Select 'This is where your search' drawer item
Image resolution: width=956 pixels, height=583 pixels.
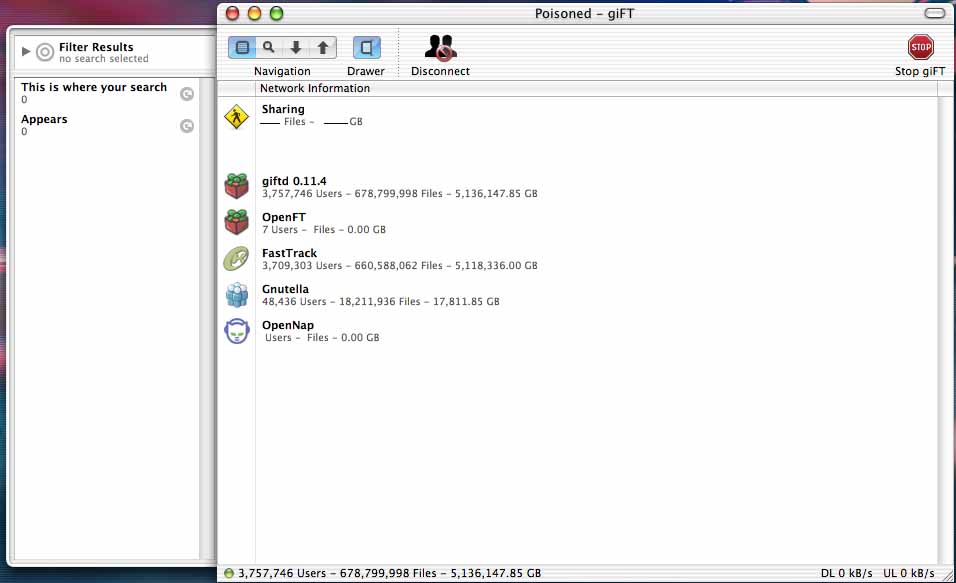tap(107, 93)
